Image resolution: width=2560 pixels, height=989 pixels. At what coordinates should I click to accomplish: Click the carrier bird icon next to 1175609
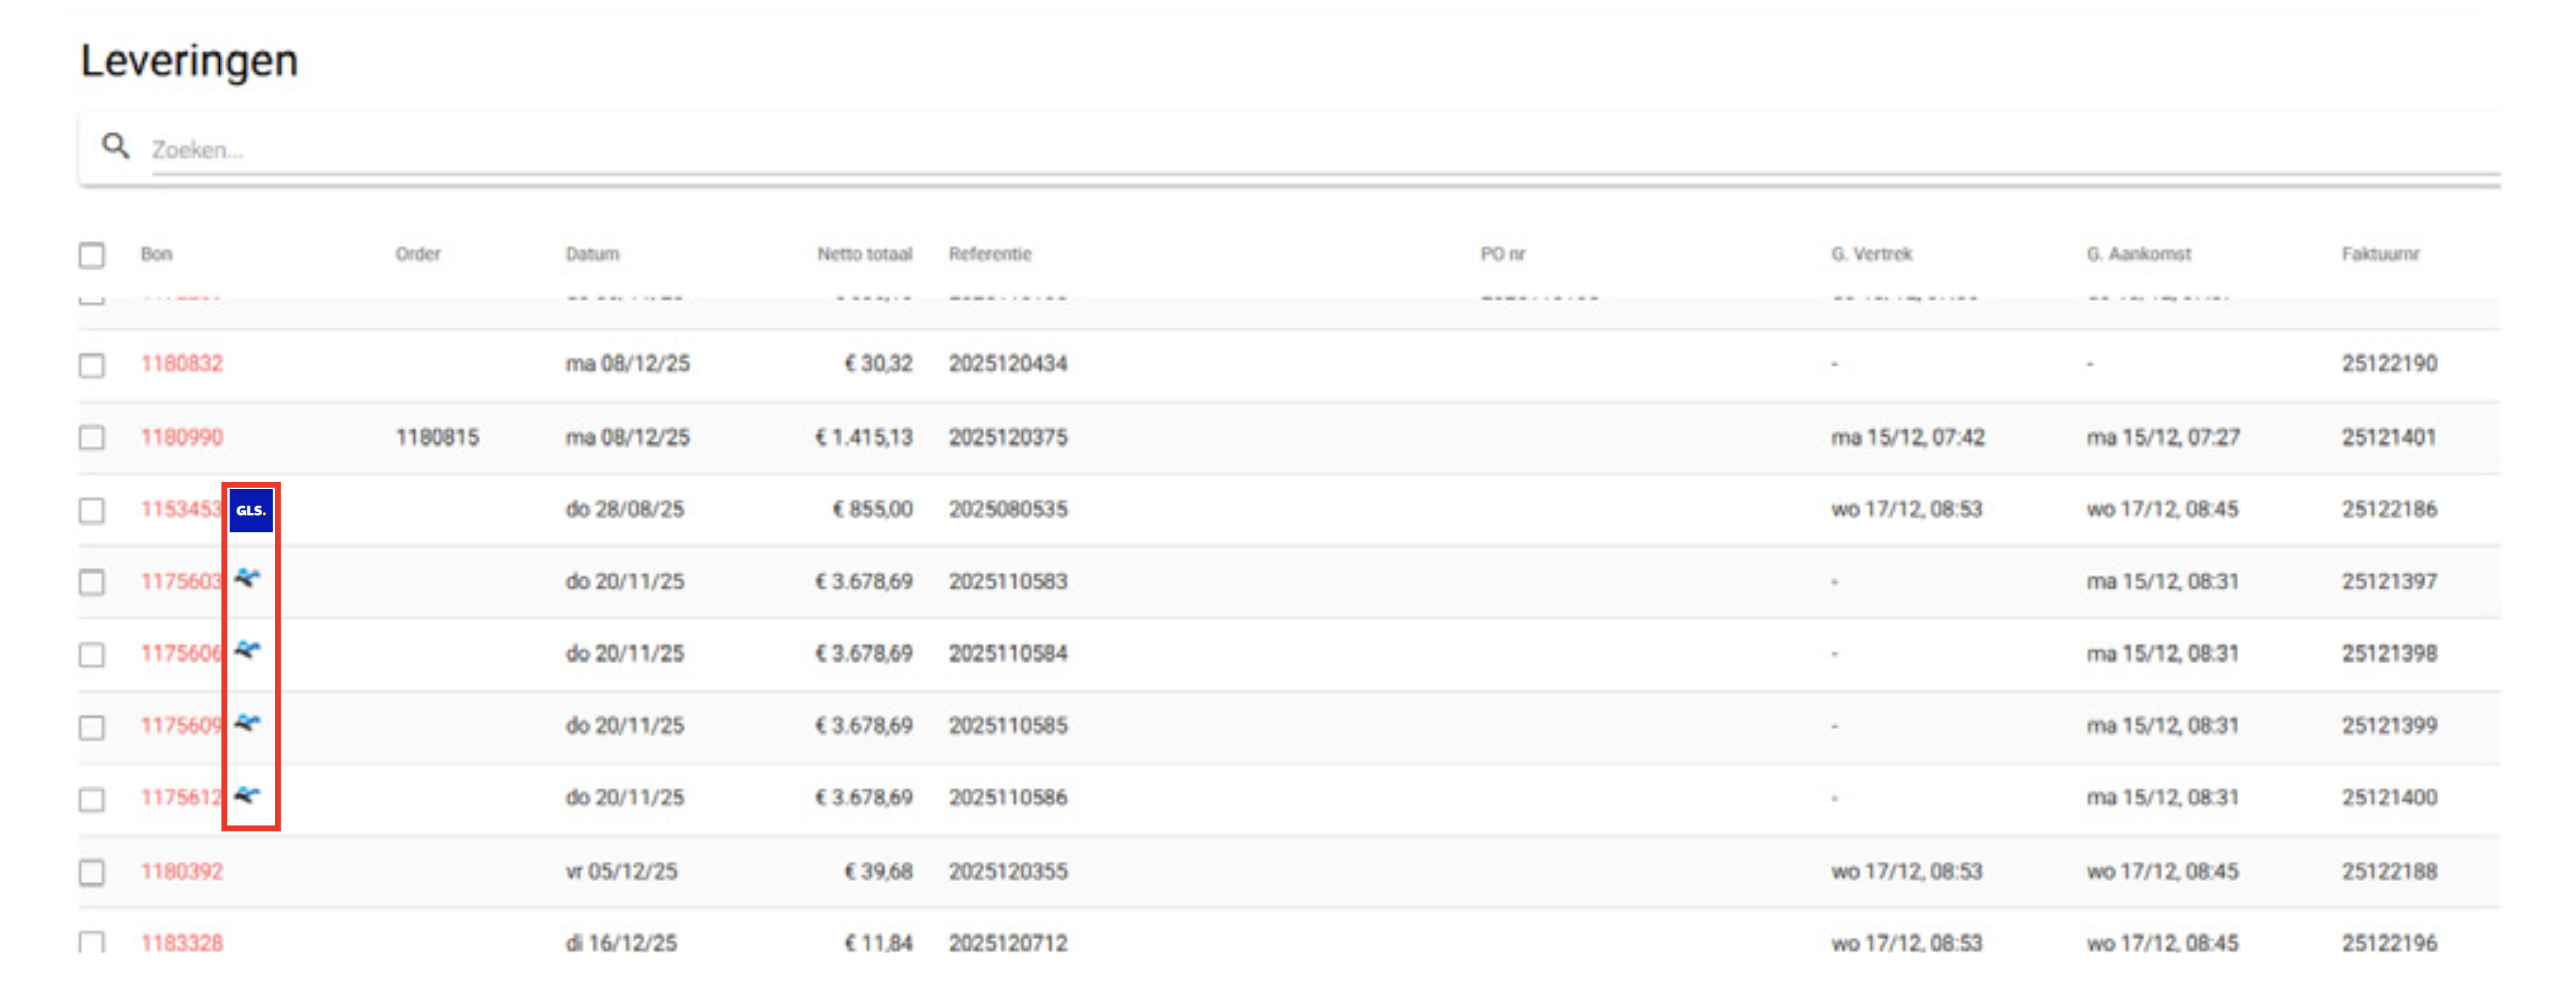click(x=248, y=723)
